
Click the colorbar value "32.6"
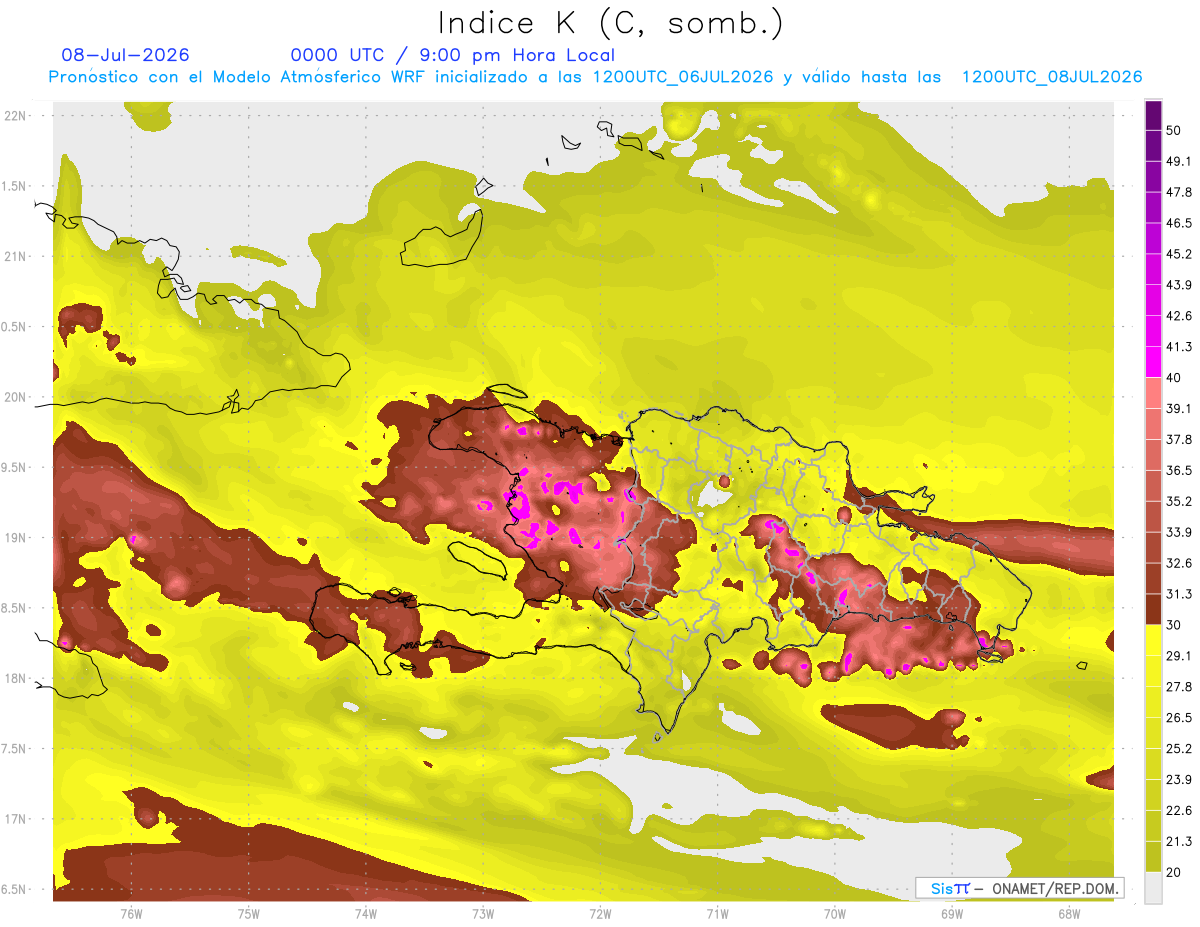click(1179, 563)
